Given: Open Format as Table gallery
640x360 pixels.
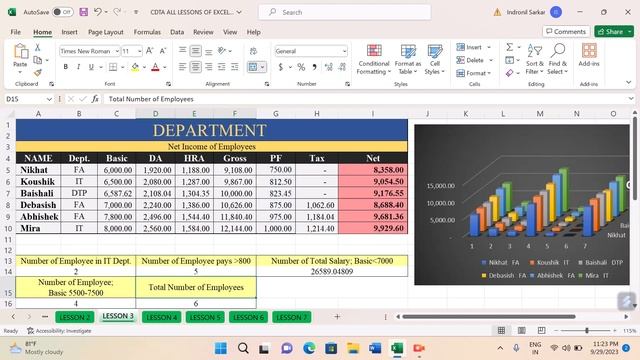Looking at the screenshot, I should [x=408, y=60].
